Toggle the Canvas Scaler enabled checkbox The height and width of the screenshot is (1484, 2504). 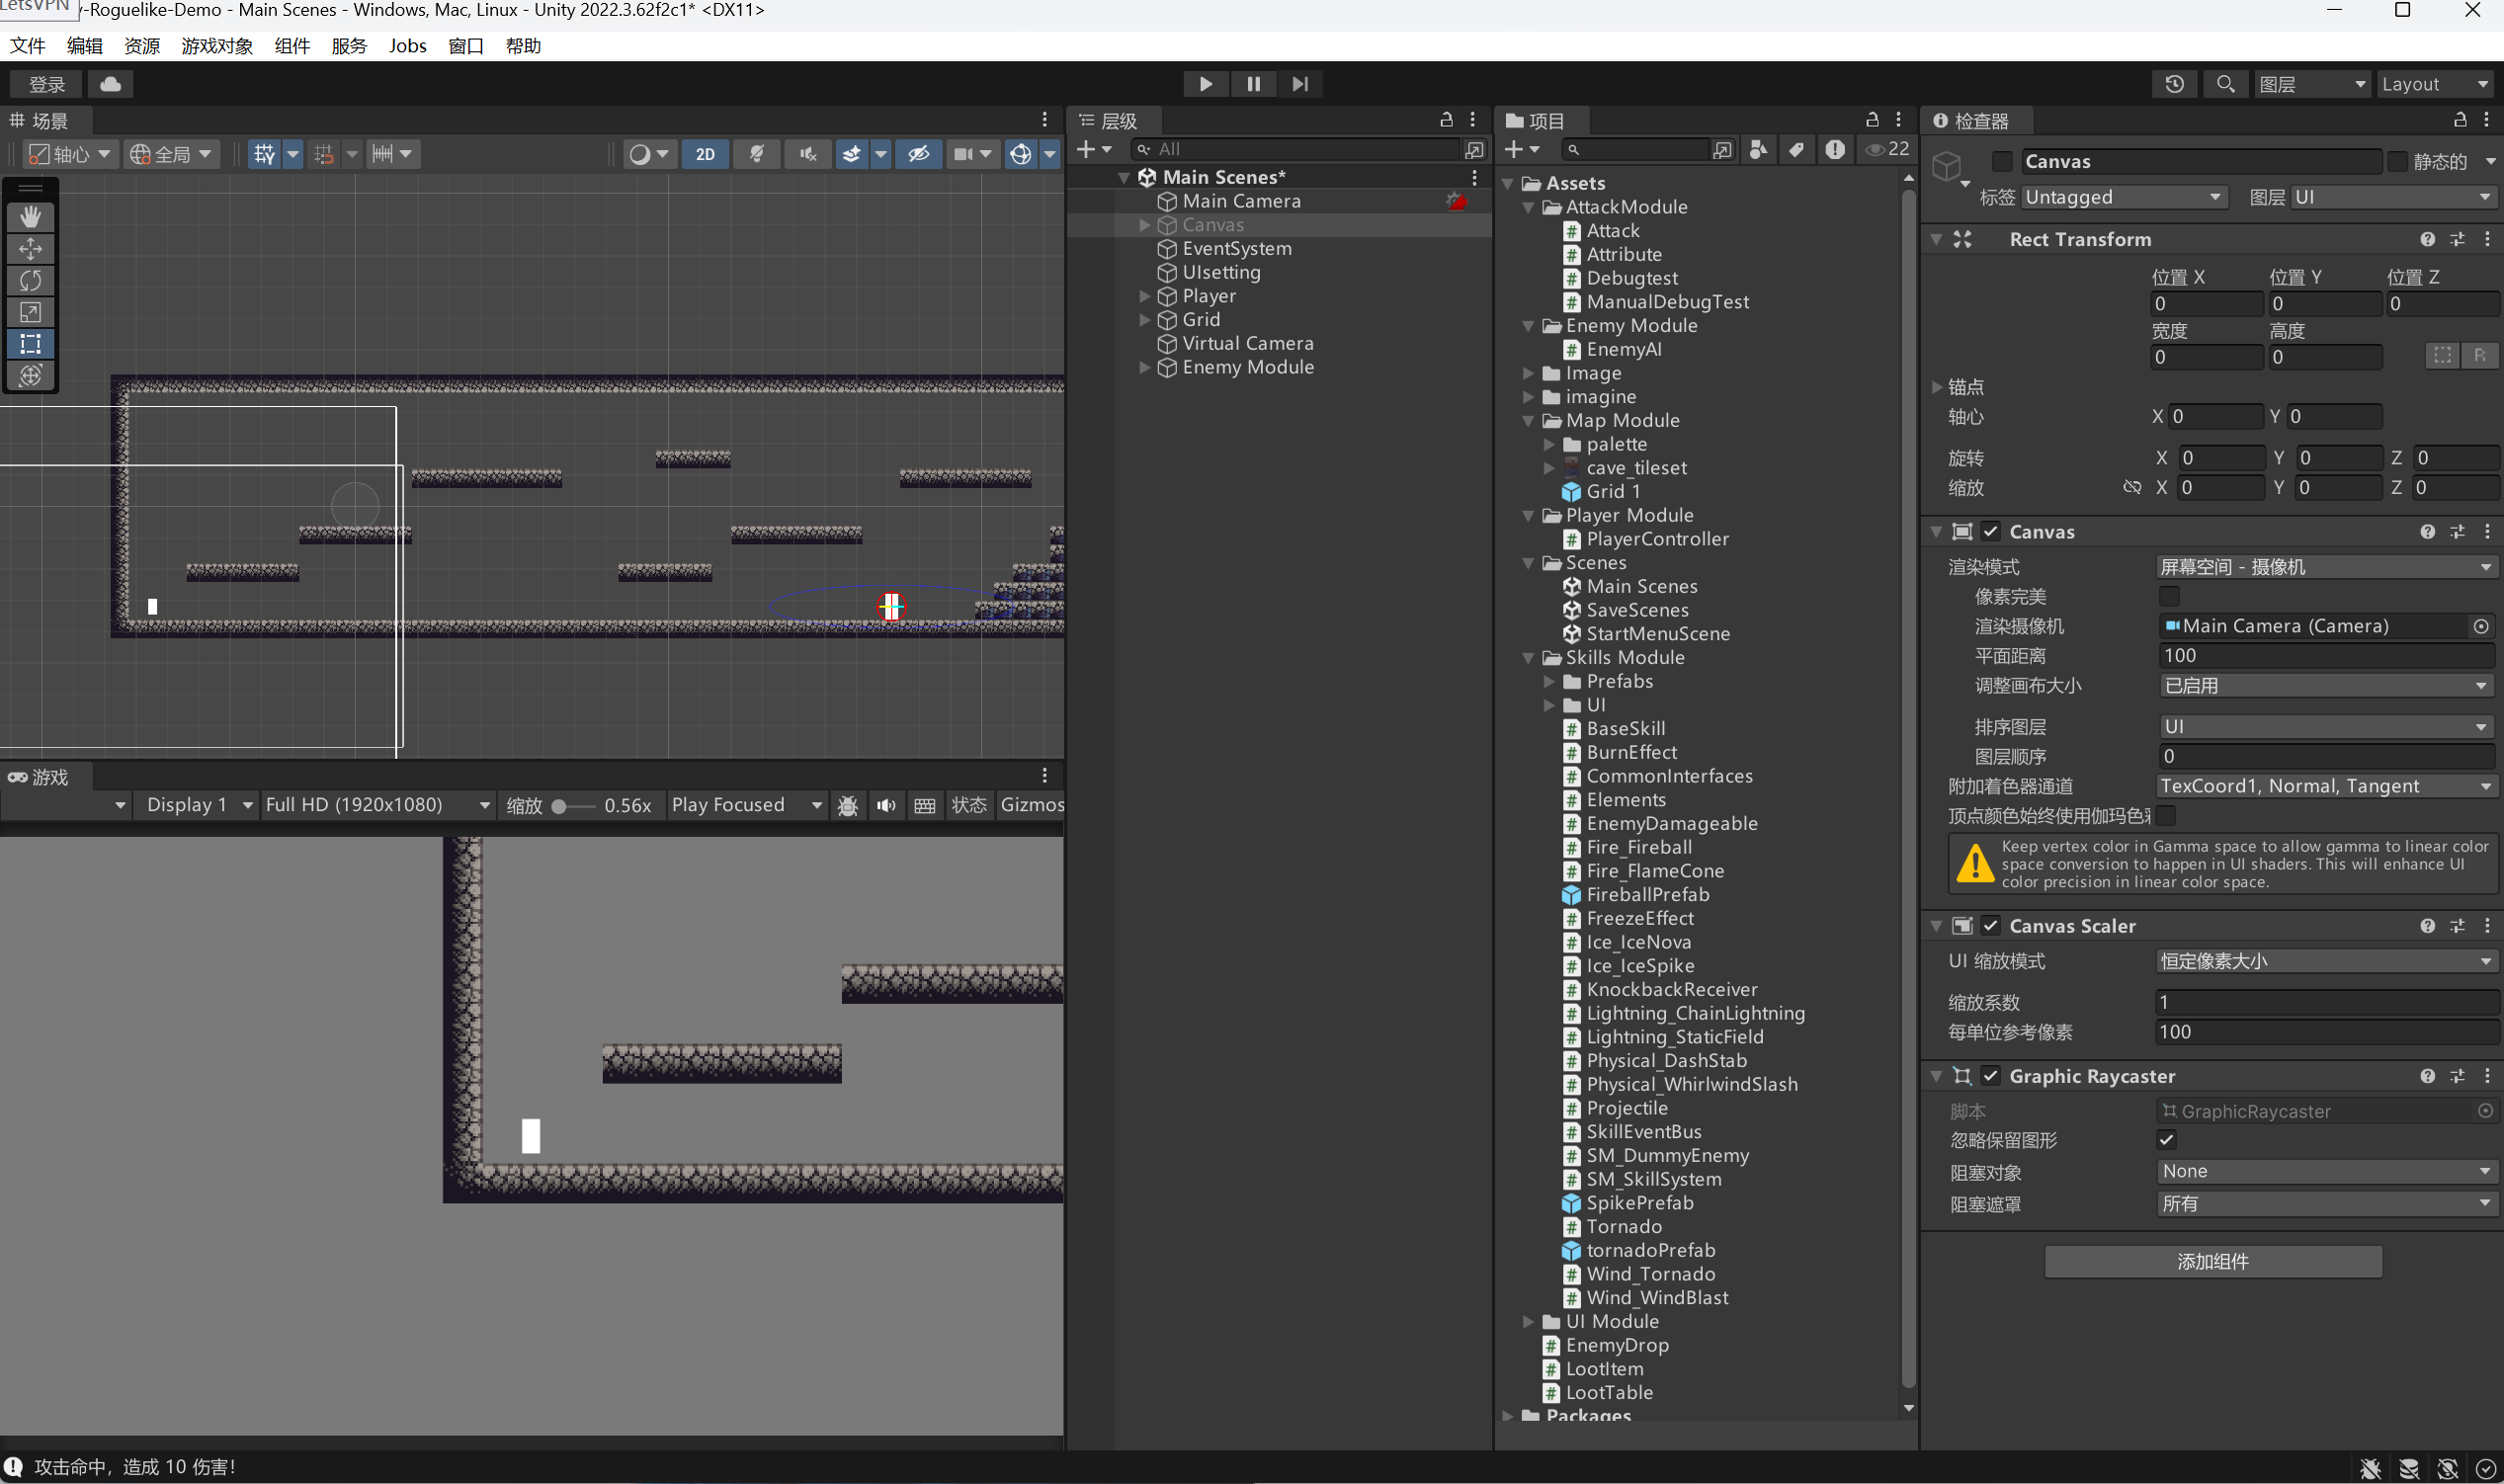1991,927
